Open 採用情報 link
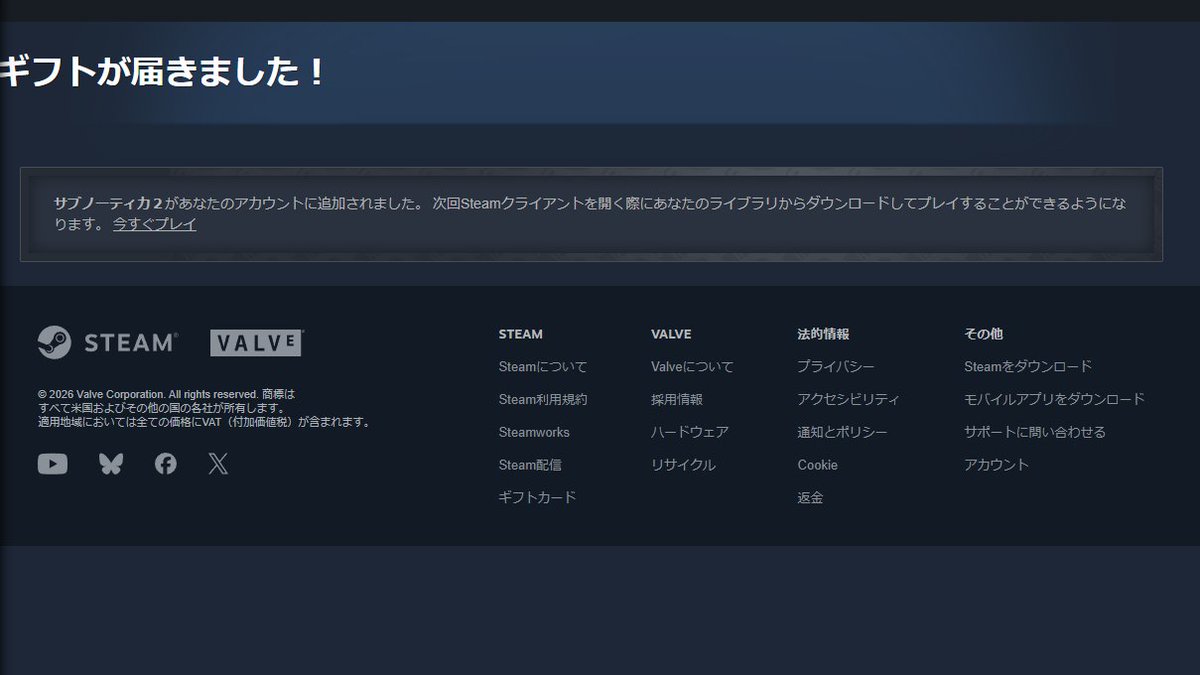This screenshot has width=1200, height=675. click(677, 399)
